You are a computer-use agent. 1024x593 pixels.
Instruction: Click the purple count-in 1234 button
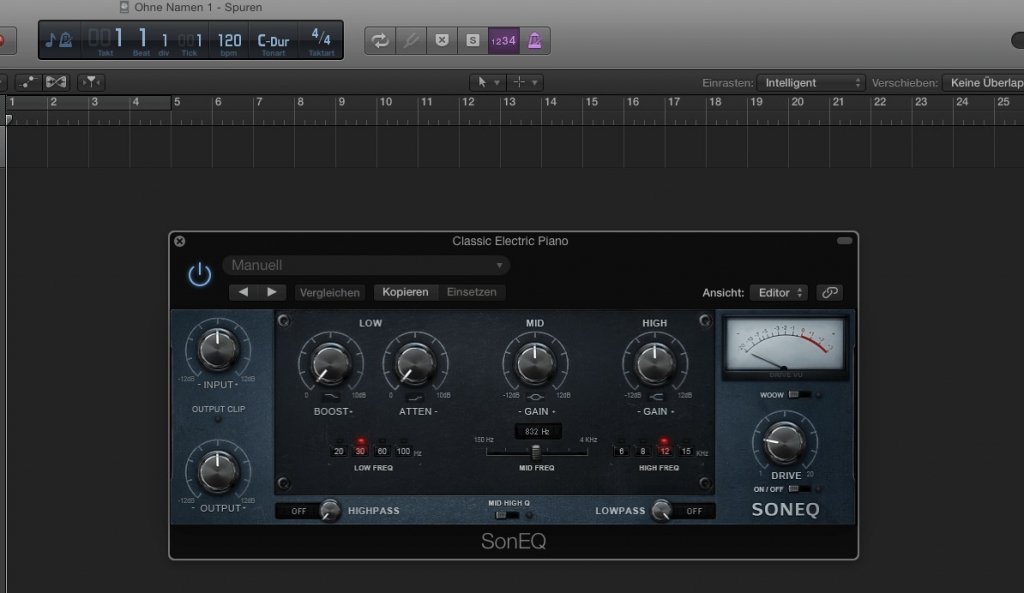[x=503, y=41]
